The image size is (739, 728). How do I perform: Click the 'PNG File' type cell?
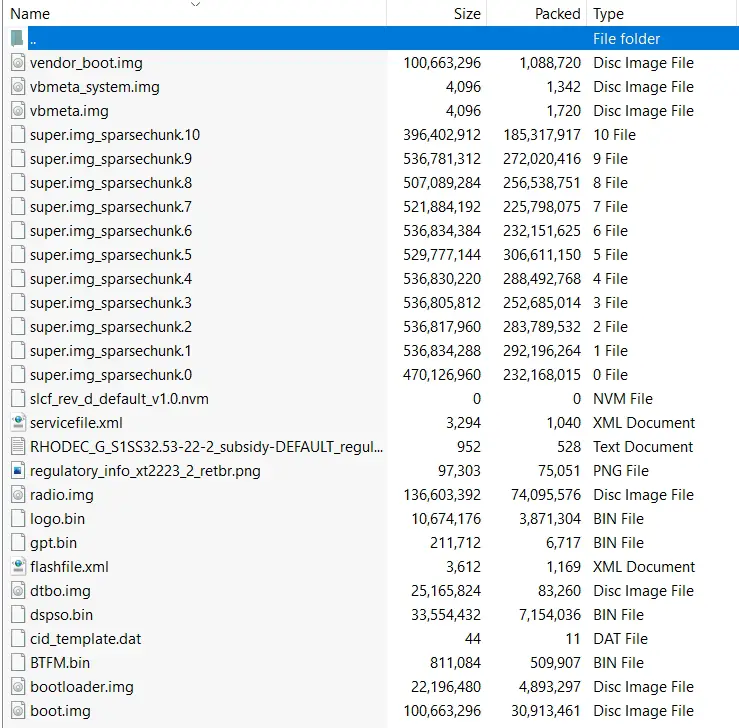point(621,471)
